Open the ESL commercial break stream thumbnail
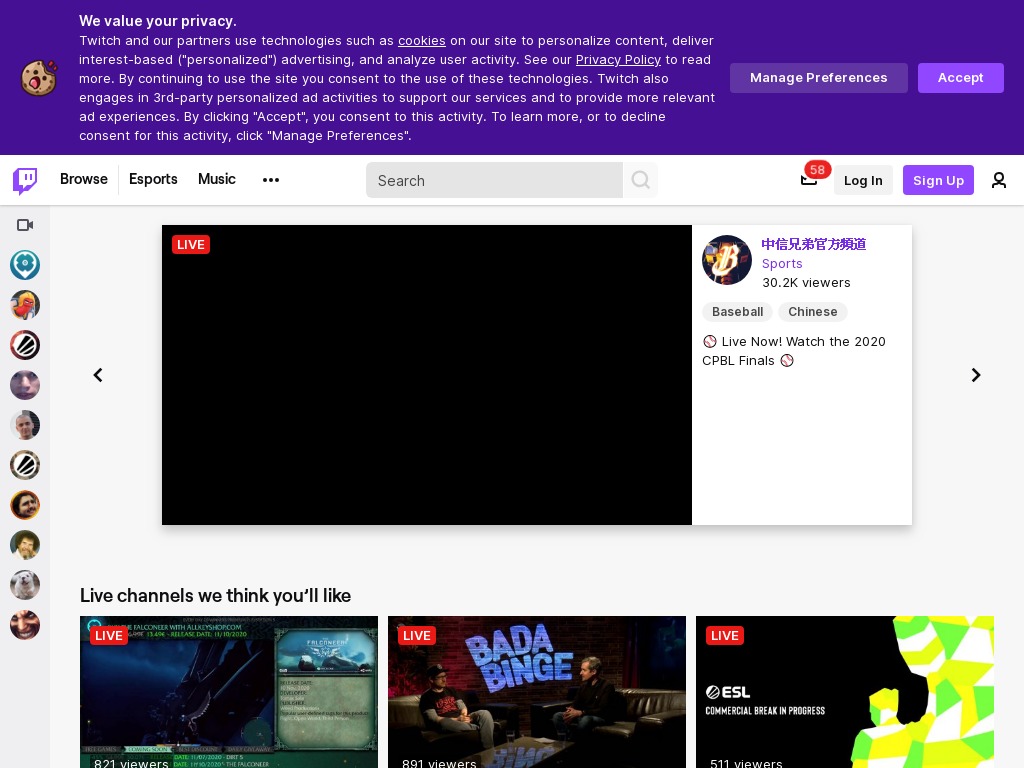Screen dimensions: 1024x768 (845, 692)
